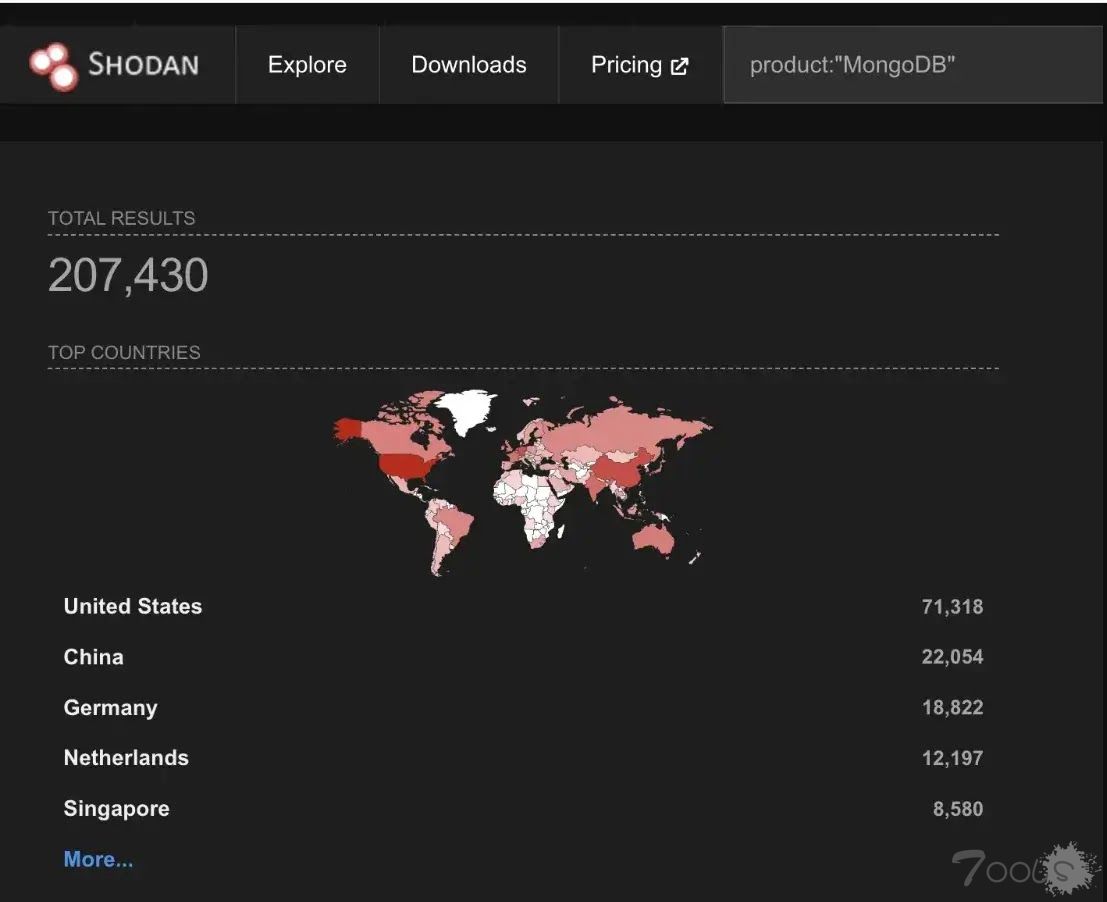The image size is (1107, 902).
Task: Click the Shodan logo icon
Action: (x=53, y=66)
